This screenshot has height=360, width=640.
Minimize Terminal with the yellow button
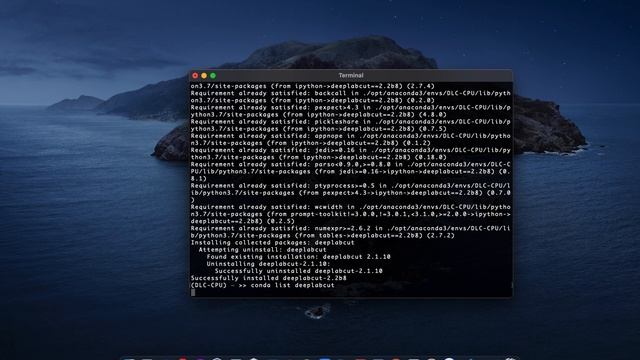(204, 76)
